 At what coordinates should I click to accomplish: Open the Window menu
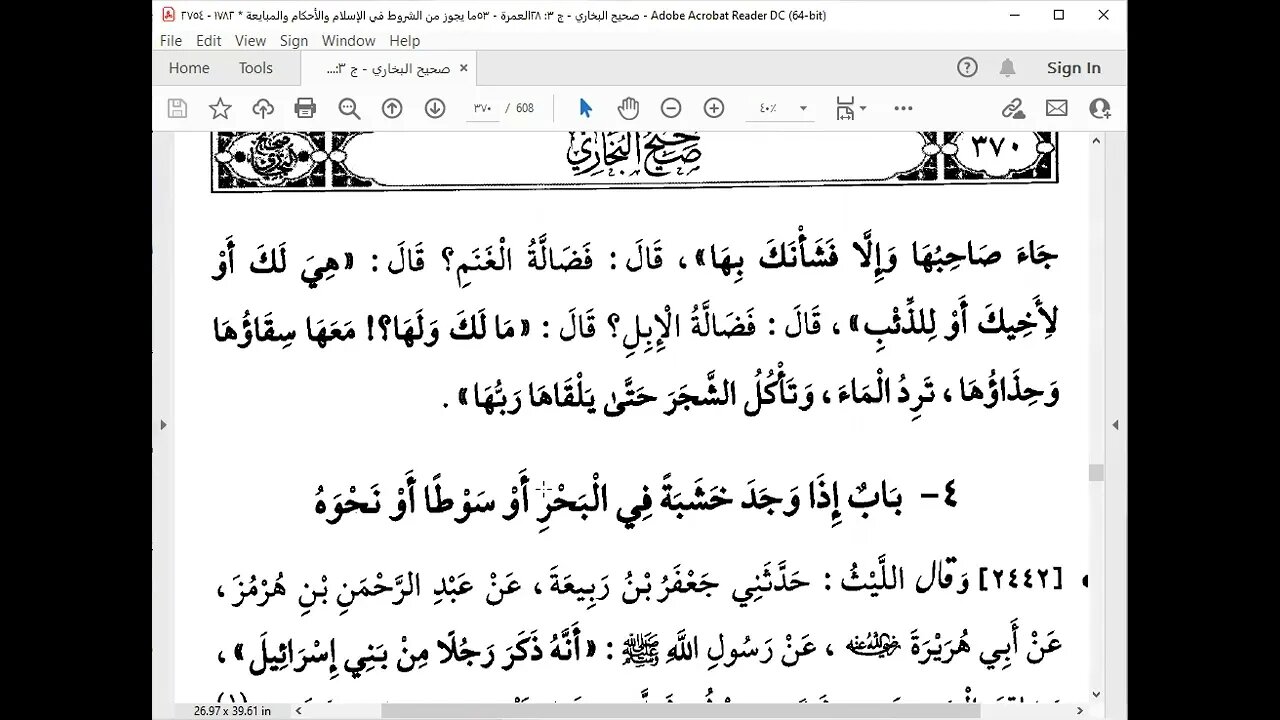[x=349, y=41]
